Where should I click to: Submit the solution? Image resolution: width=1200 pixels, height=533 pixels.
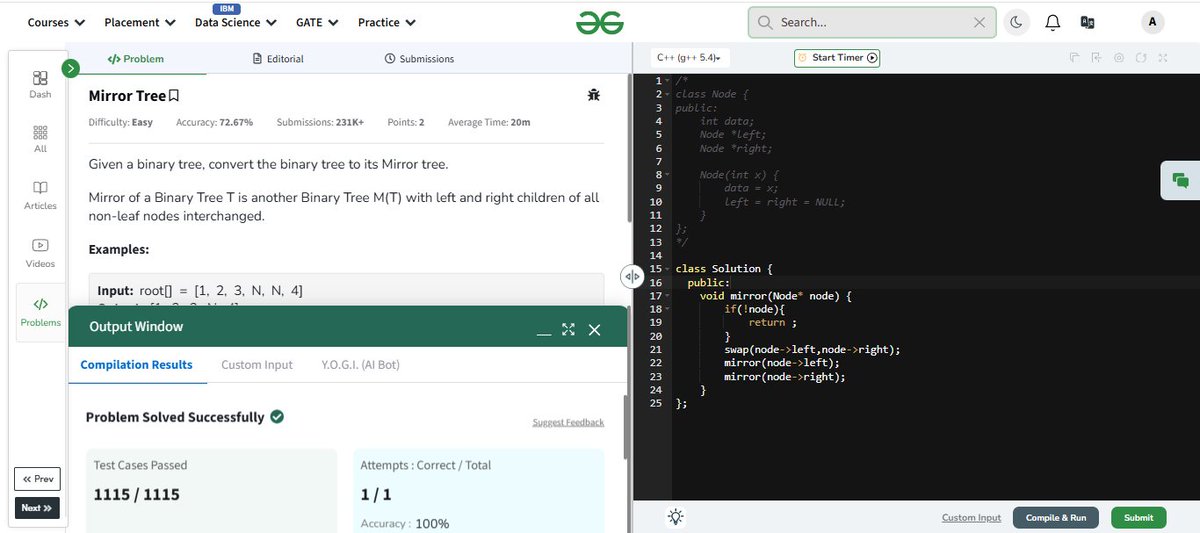pos(1138,517)
